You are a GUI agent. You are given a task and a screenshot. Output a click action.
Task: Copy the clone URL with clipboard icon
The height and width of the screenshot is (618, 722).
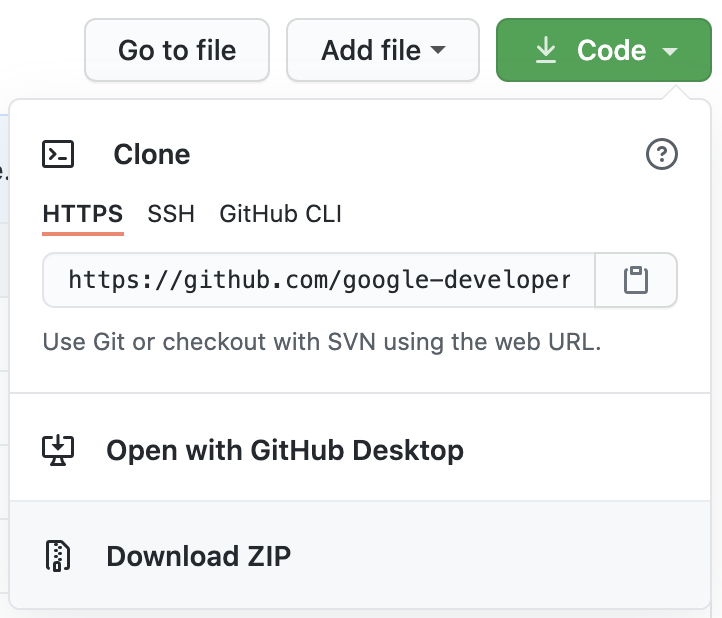636,280
